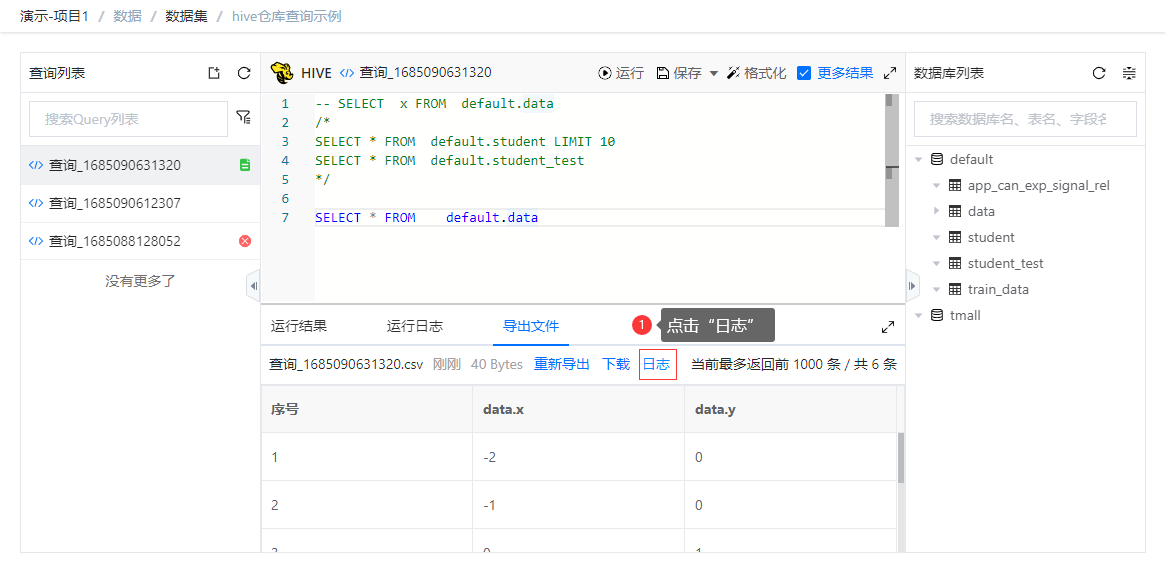The height and width of the screenshot is (571, 1166).
Task: Click 下载 download link
Action: [616, 364]
